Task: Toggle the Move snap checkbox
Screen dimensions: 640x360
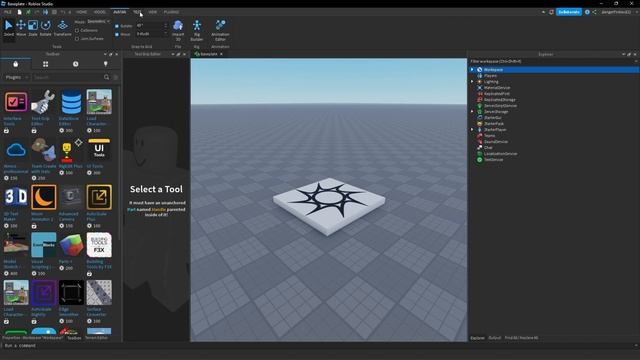Action: click(117, 34)
